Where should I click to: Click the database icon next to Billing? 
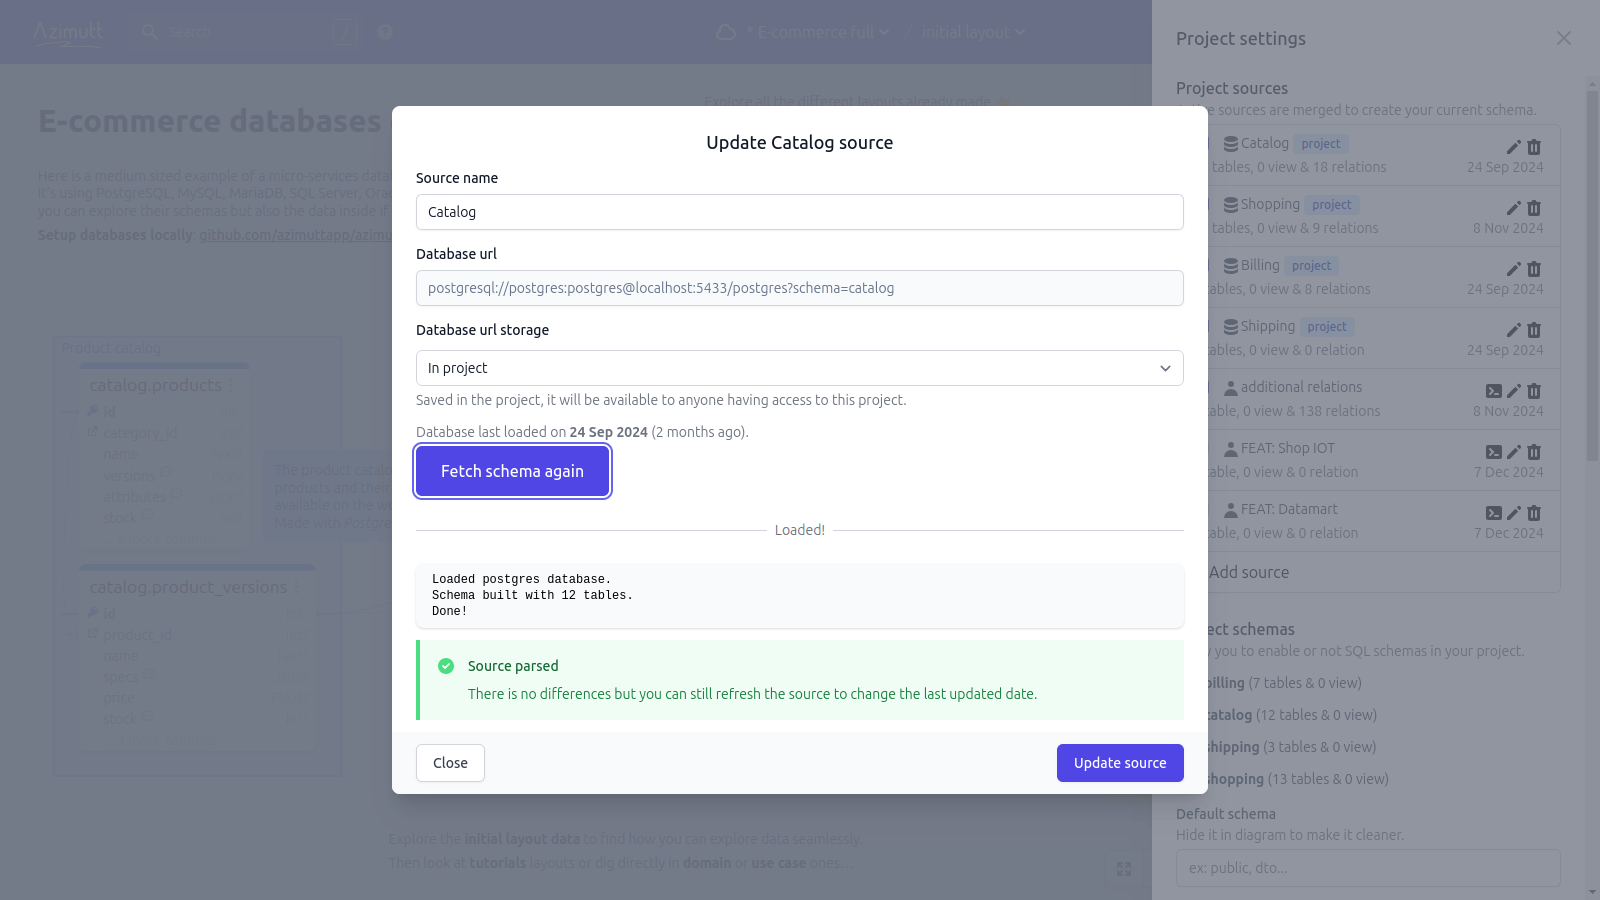tap(1229, 265)
